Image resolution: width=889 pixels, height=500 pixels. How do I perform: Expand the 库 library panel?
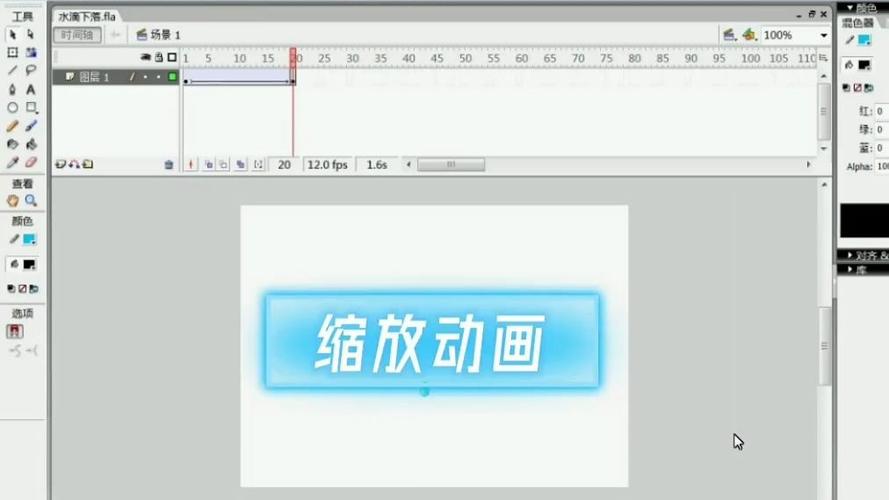click(x=850, y=269)
